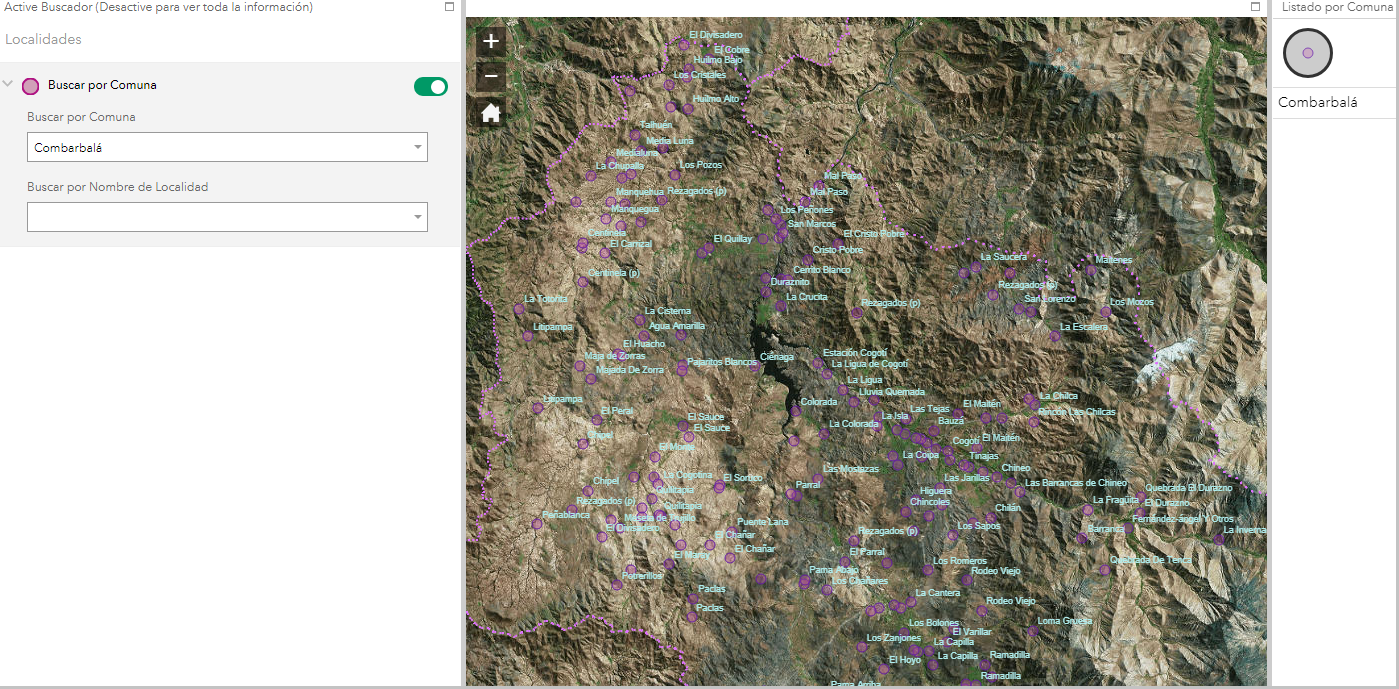
Task: Click inside the Nombre de Localidad field
Action: [215, 217]
